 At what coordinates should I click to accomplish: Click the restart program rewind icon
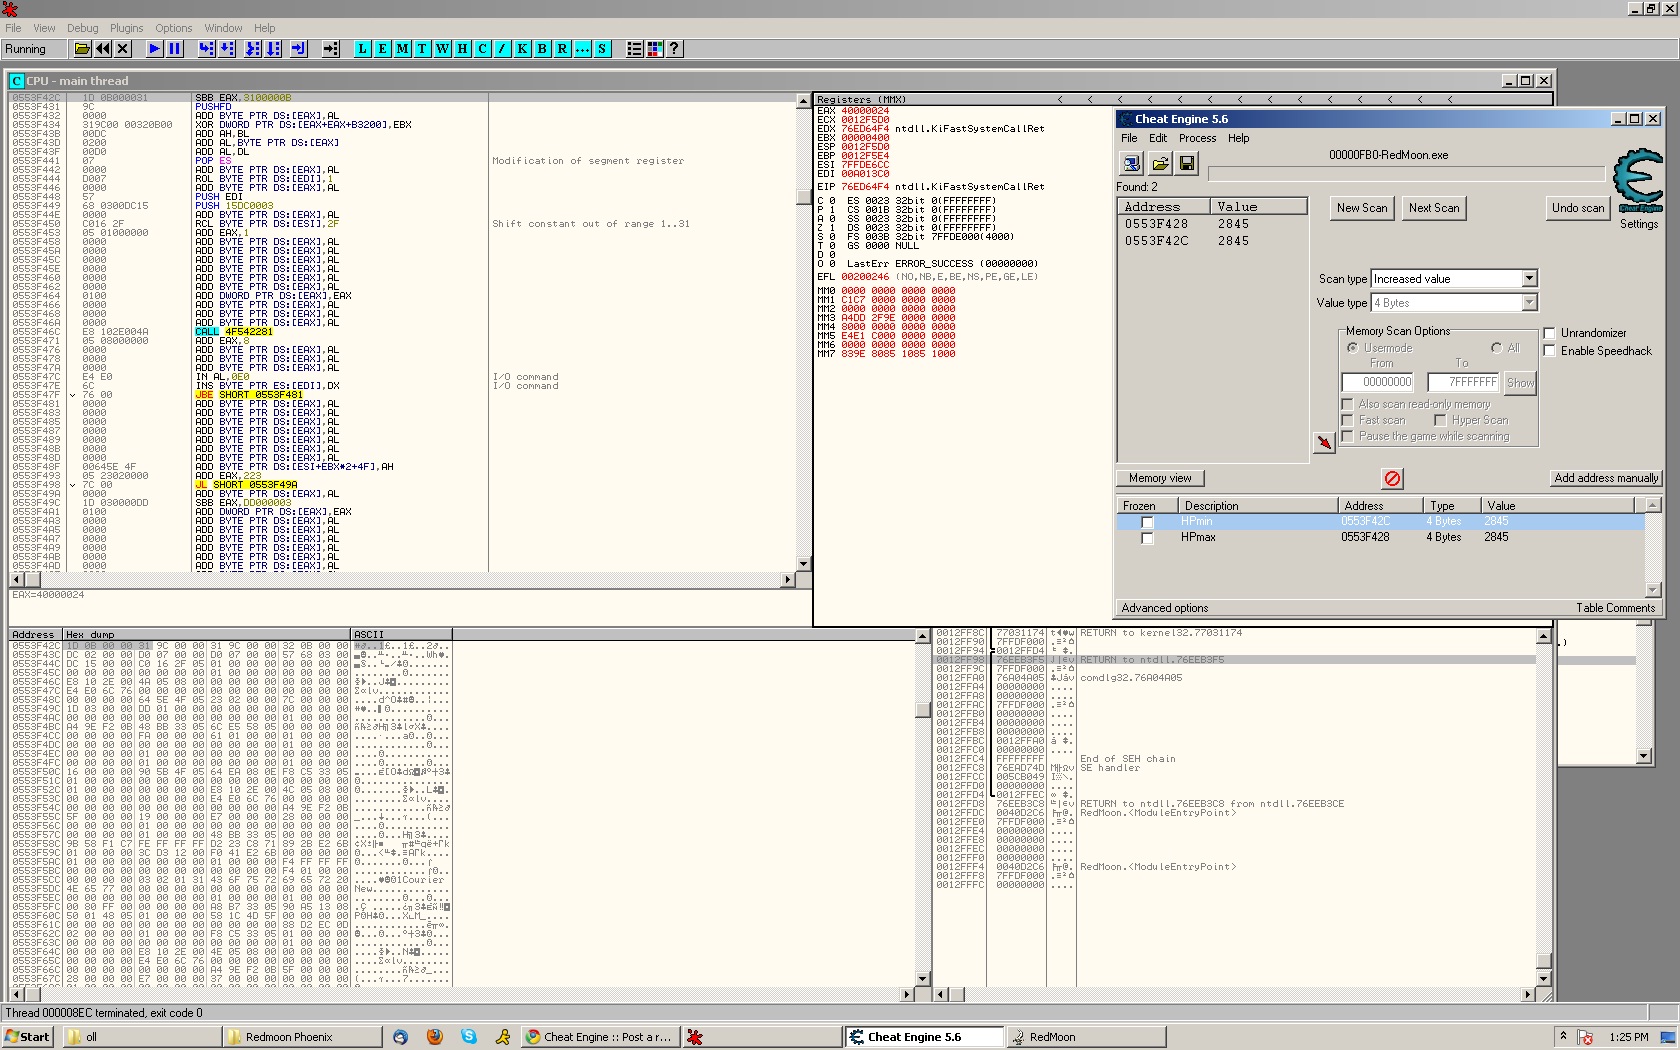click(x=103, y=49)
